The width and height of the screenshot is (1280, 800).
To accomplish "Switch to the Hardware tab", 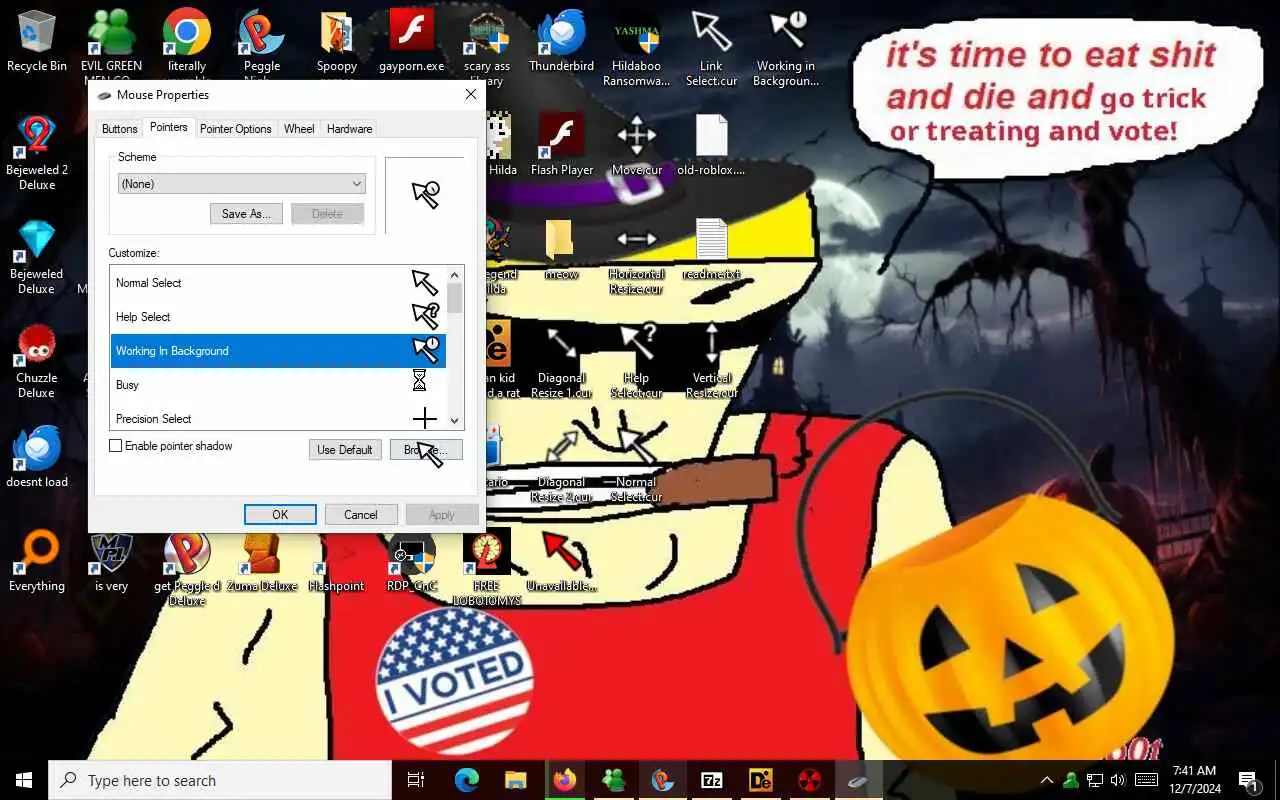I will (x=349, y=129).
